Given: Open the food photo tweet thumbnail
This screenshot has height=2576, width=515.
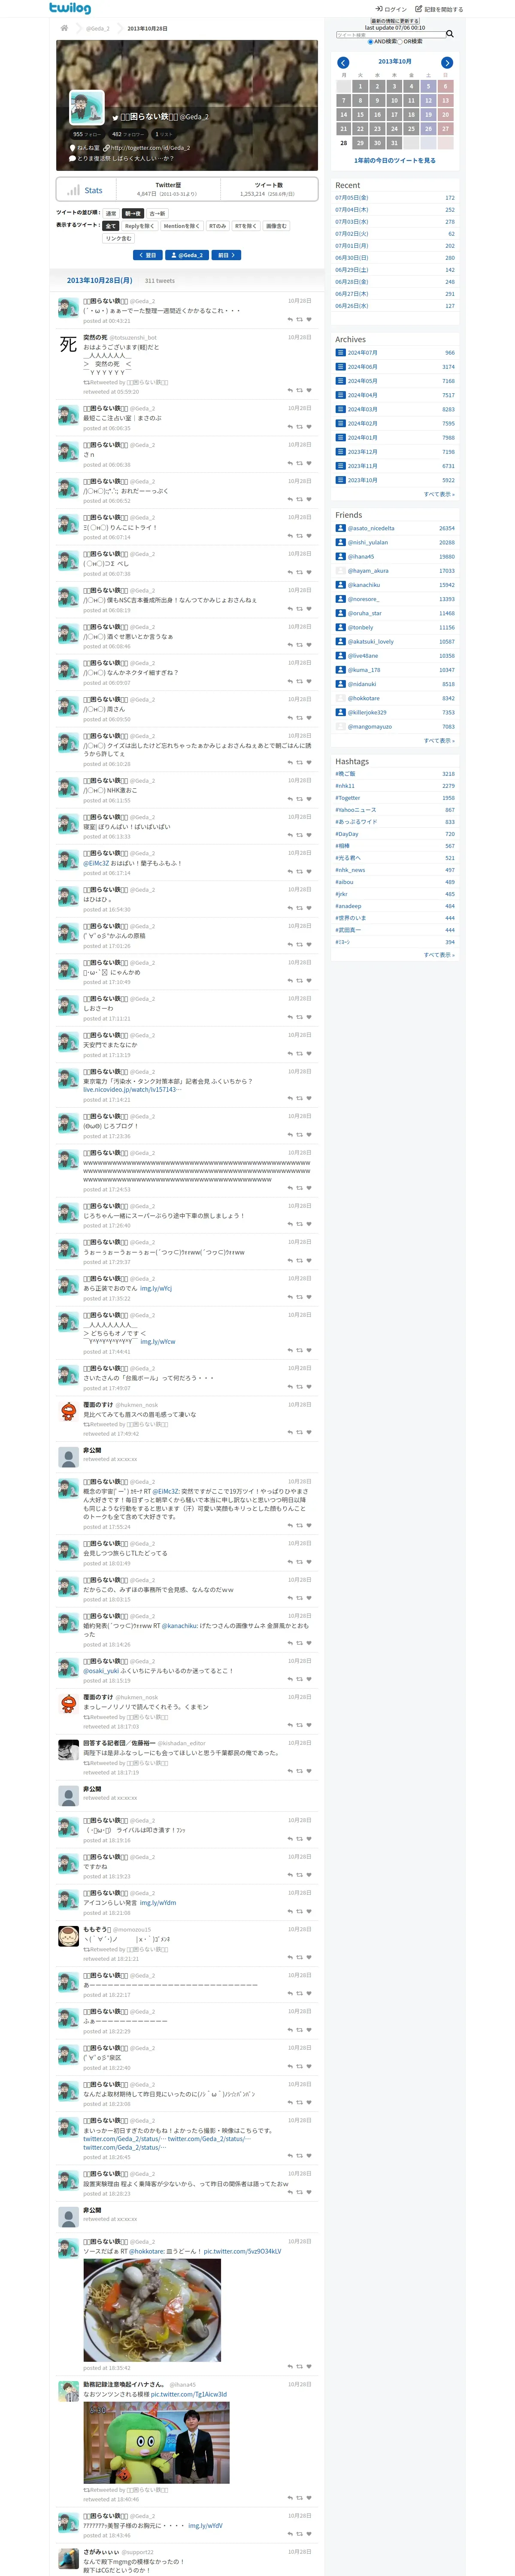Looking at the screenshot, I should [x=152, y=2310].
